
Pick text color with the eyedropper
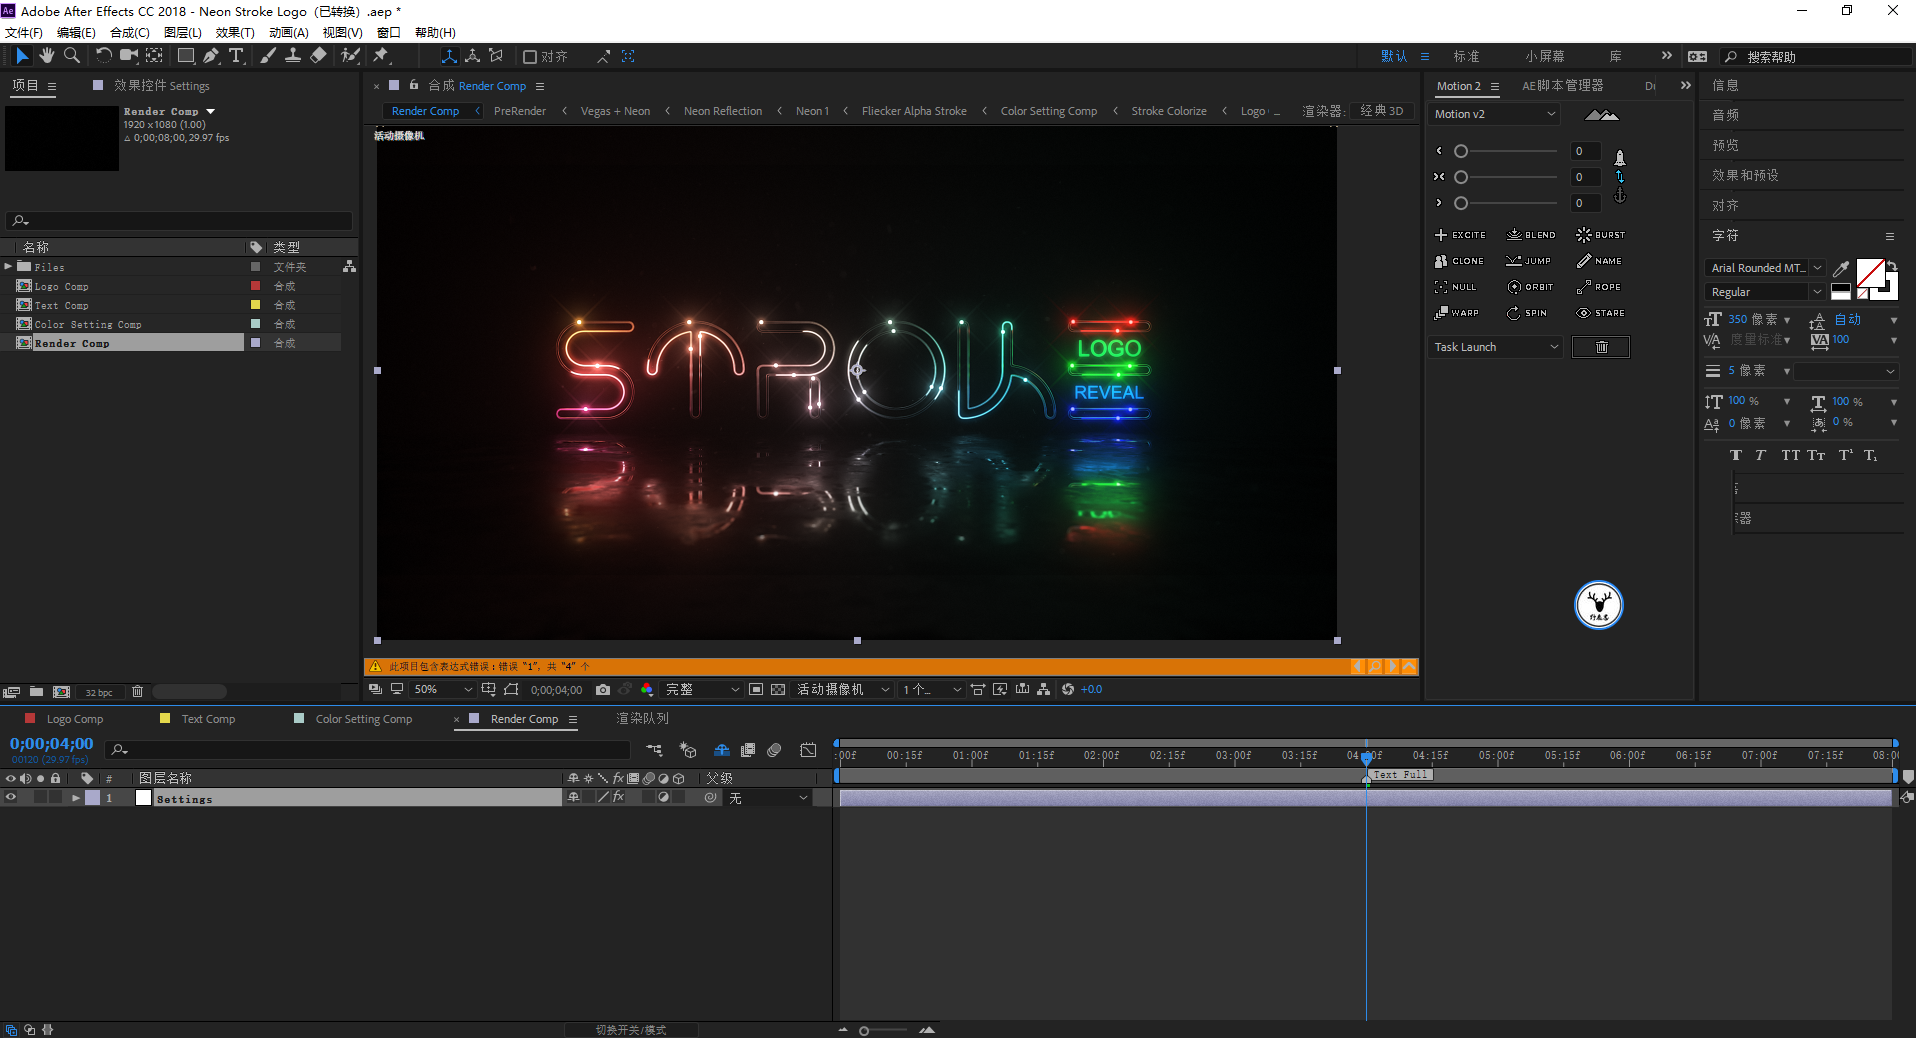1841,268
